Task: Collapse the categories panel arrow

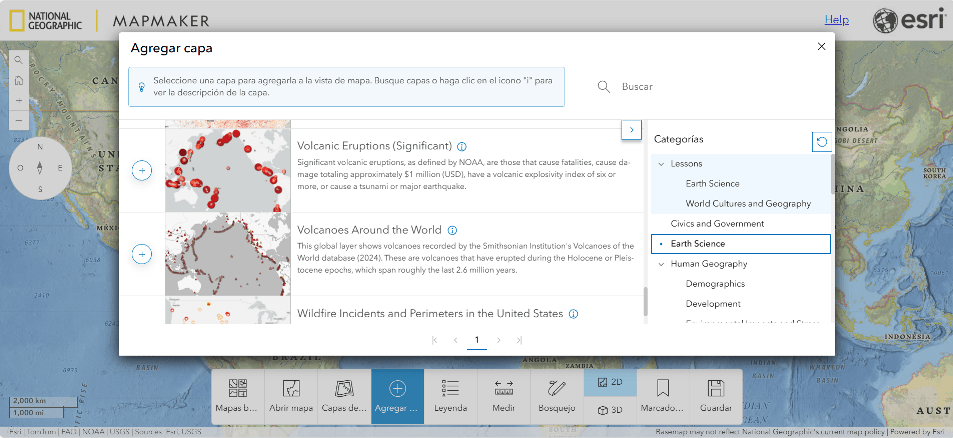Action: (631, 130)
